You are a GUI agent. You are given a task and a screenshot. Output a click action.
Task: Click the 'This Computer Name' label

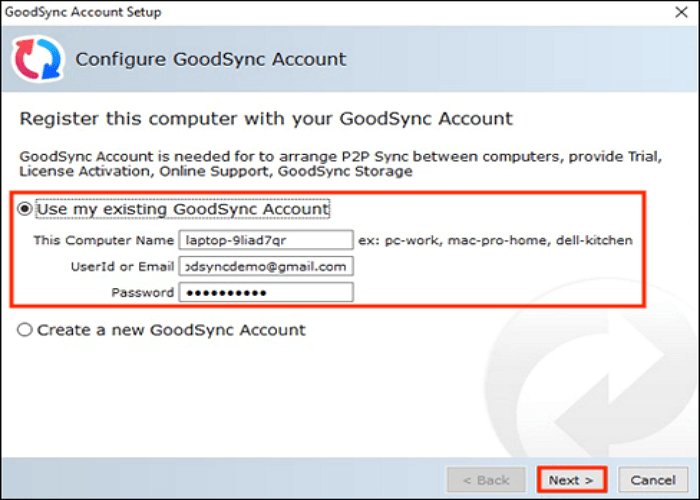click(x=103, y=241)
